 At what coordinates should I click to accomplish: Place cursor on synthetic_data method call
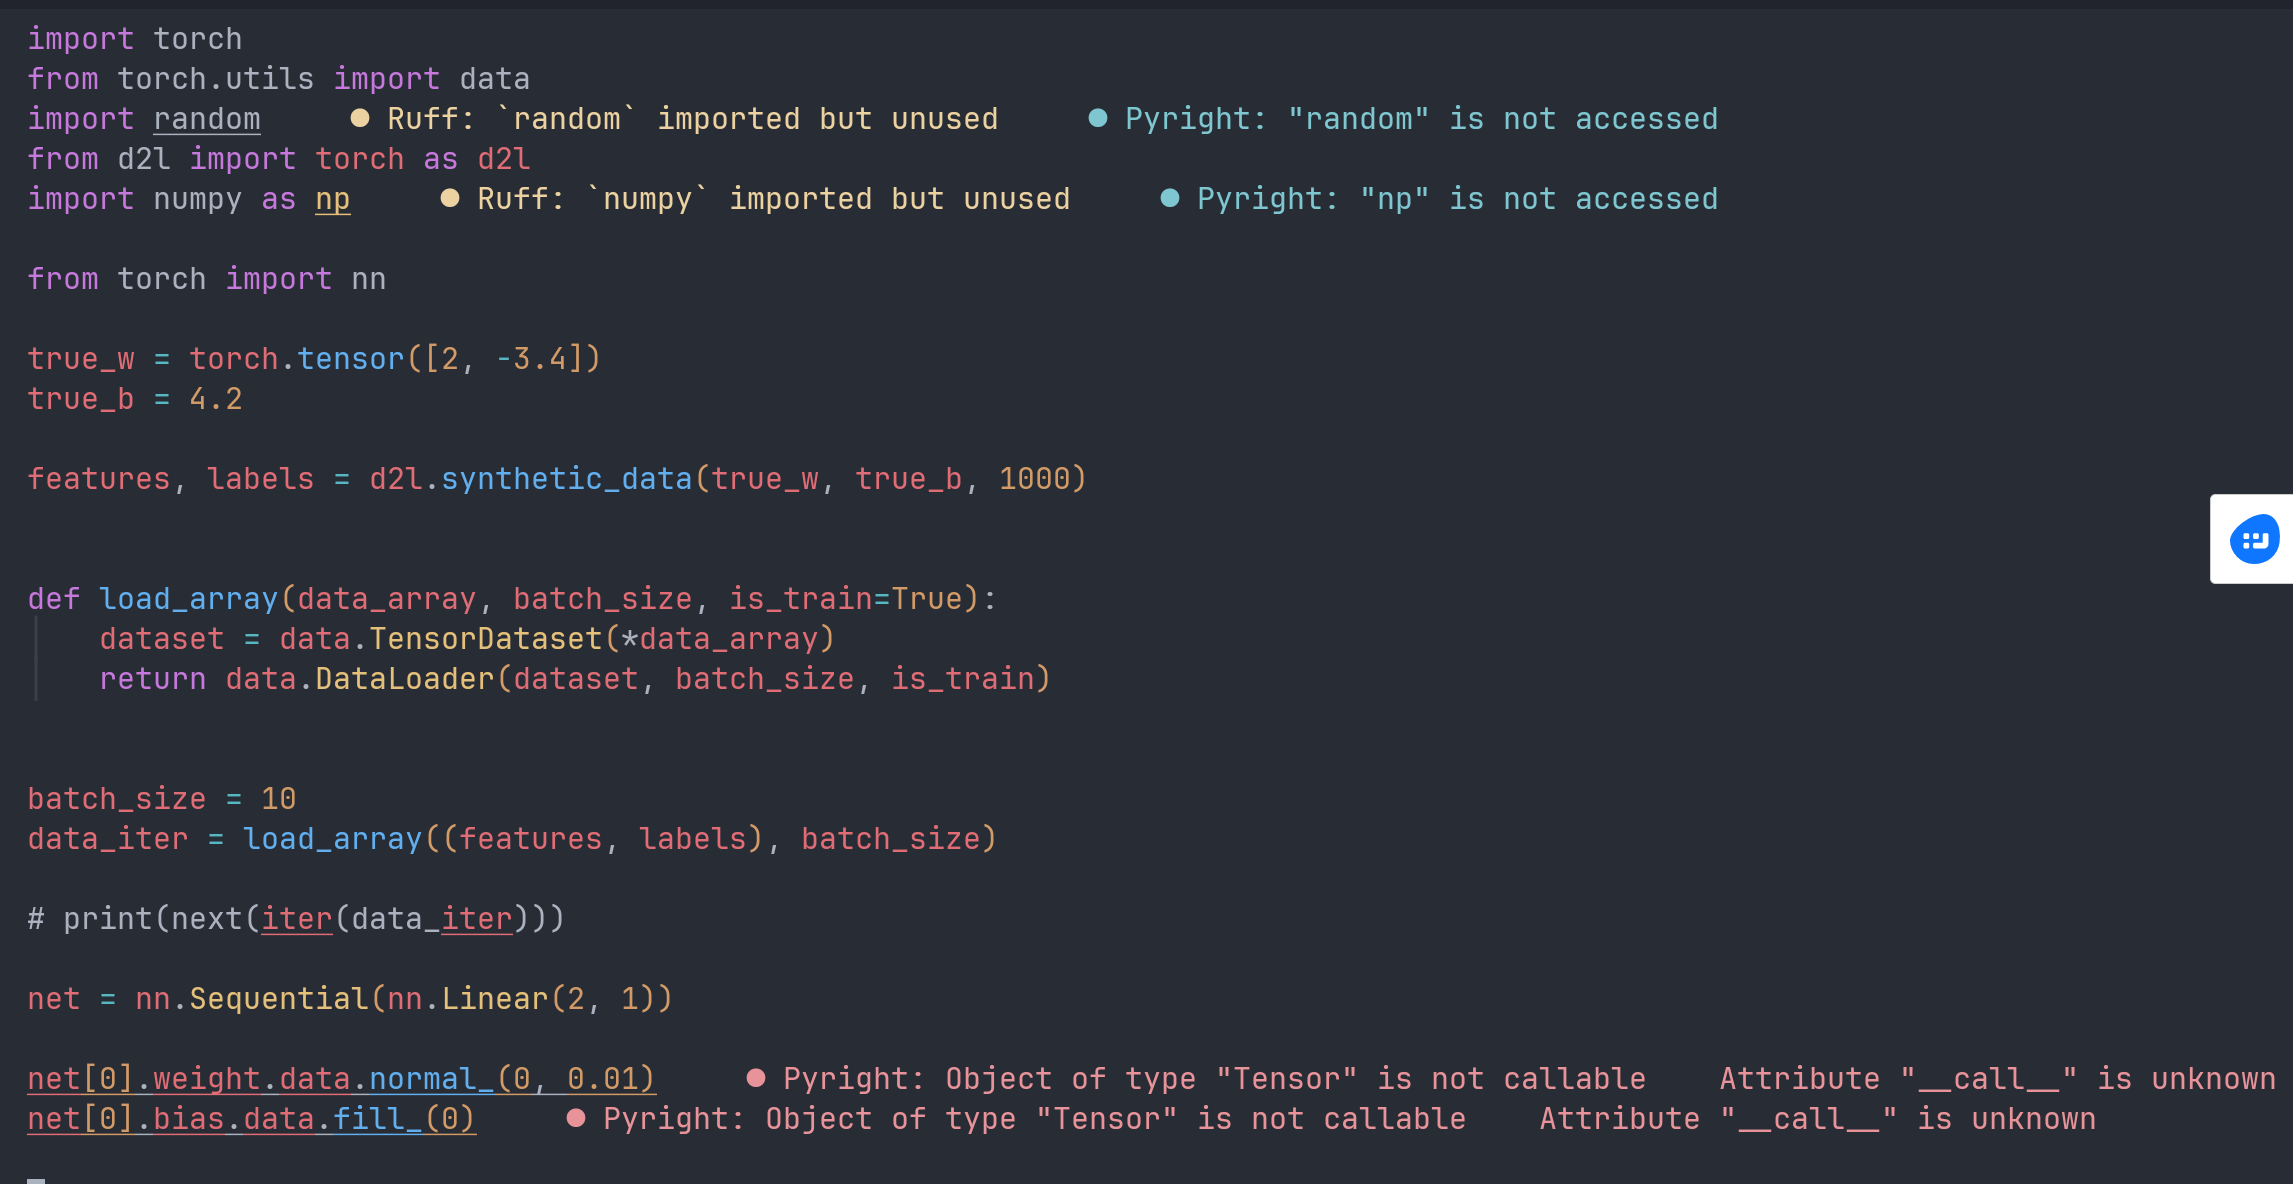click(x=566, y=479)
